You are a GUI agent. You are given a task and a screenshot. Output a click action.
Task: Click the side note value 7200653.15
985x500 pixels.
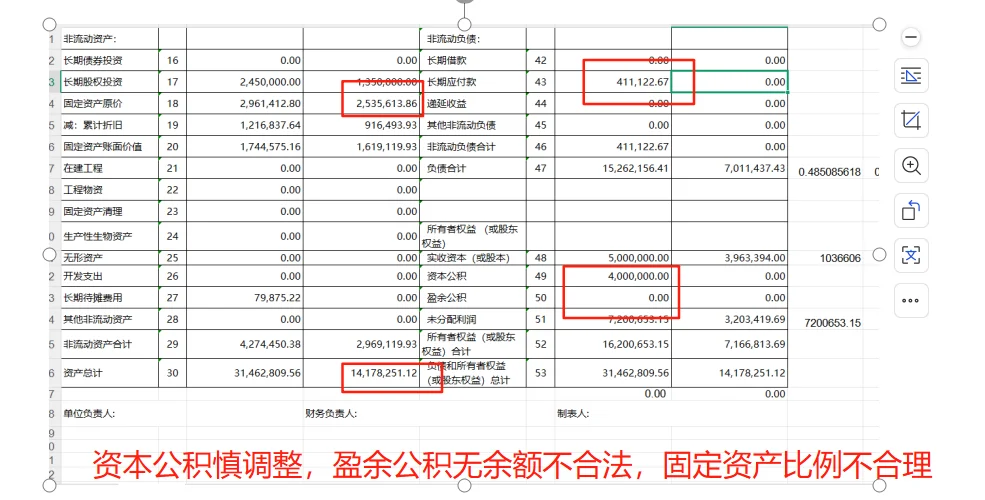tap(833, 323)
